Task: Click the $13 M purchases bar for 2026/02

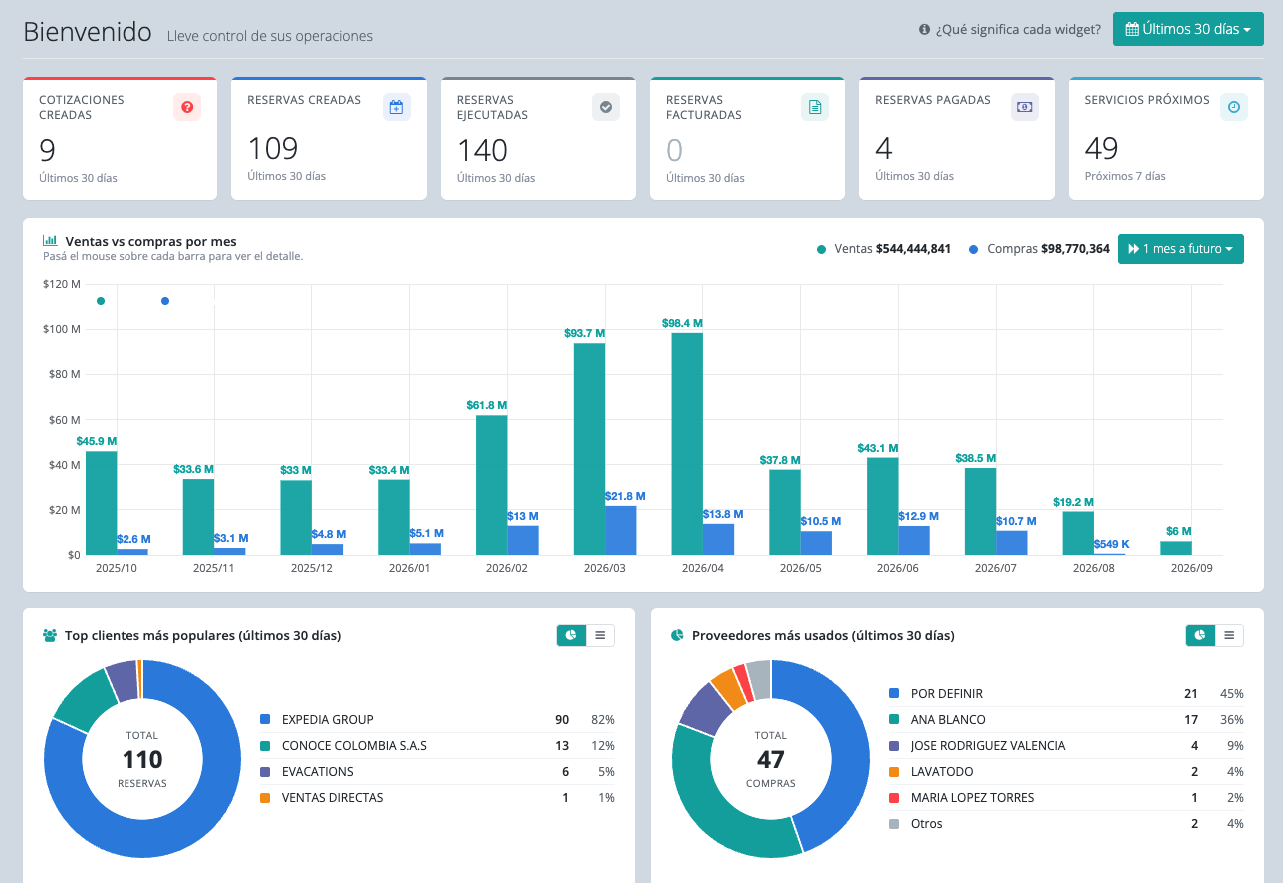Action: [x=523, y=540]
